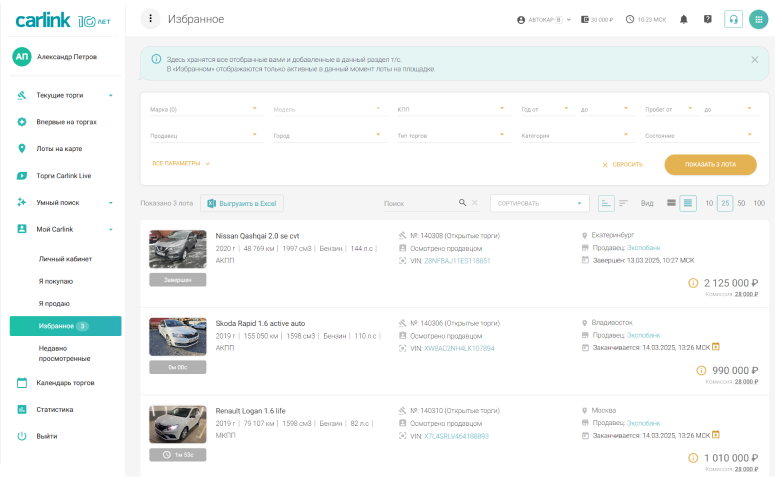Select ascending sort order toggle
The height and width of the screenshot is (477, 775).
606,203
